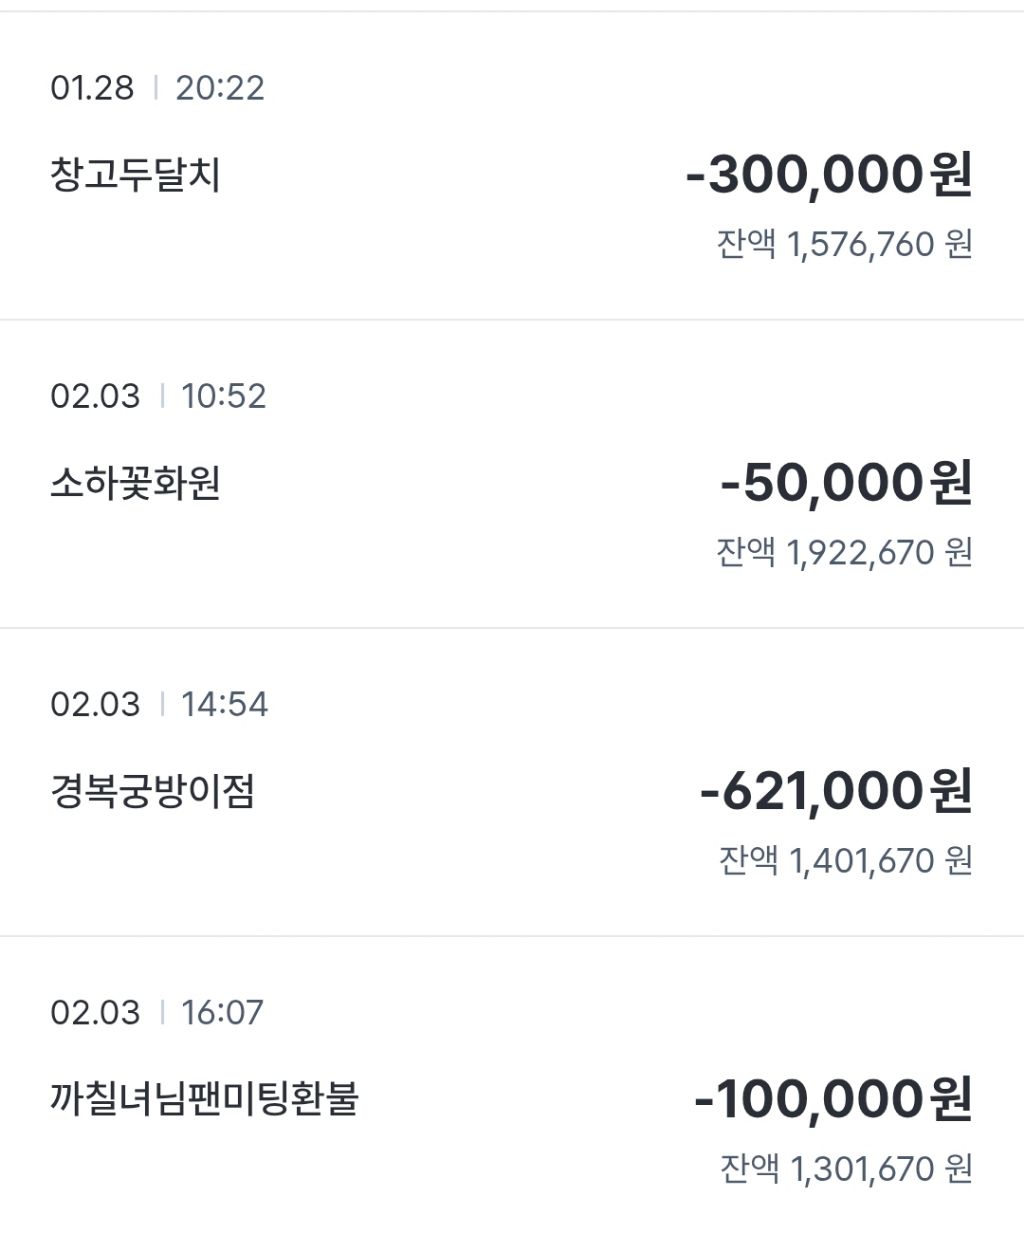Open the 까칠녀님팬미팅환불 transaction entry
Viewport: 1024px width, 1233px height.
coord(204,1100)
